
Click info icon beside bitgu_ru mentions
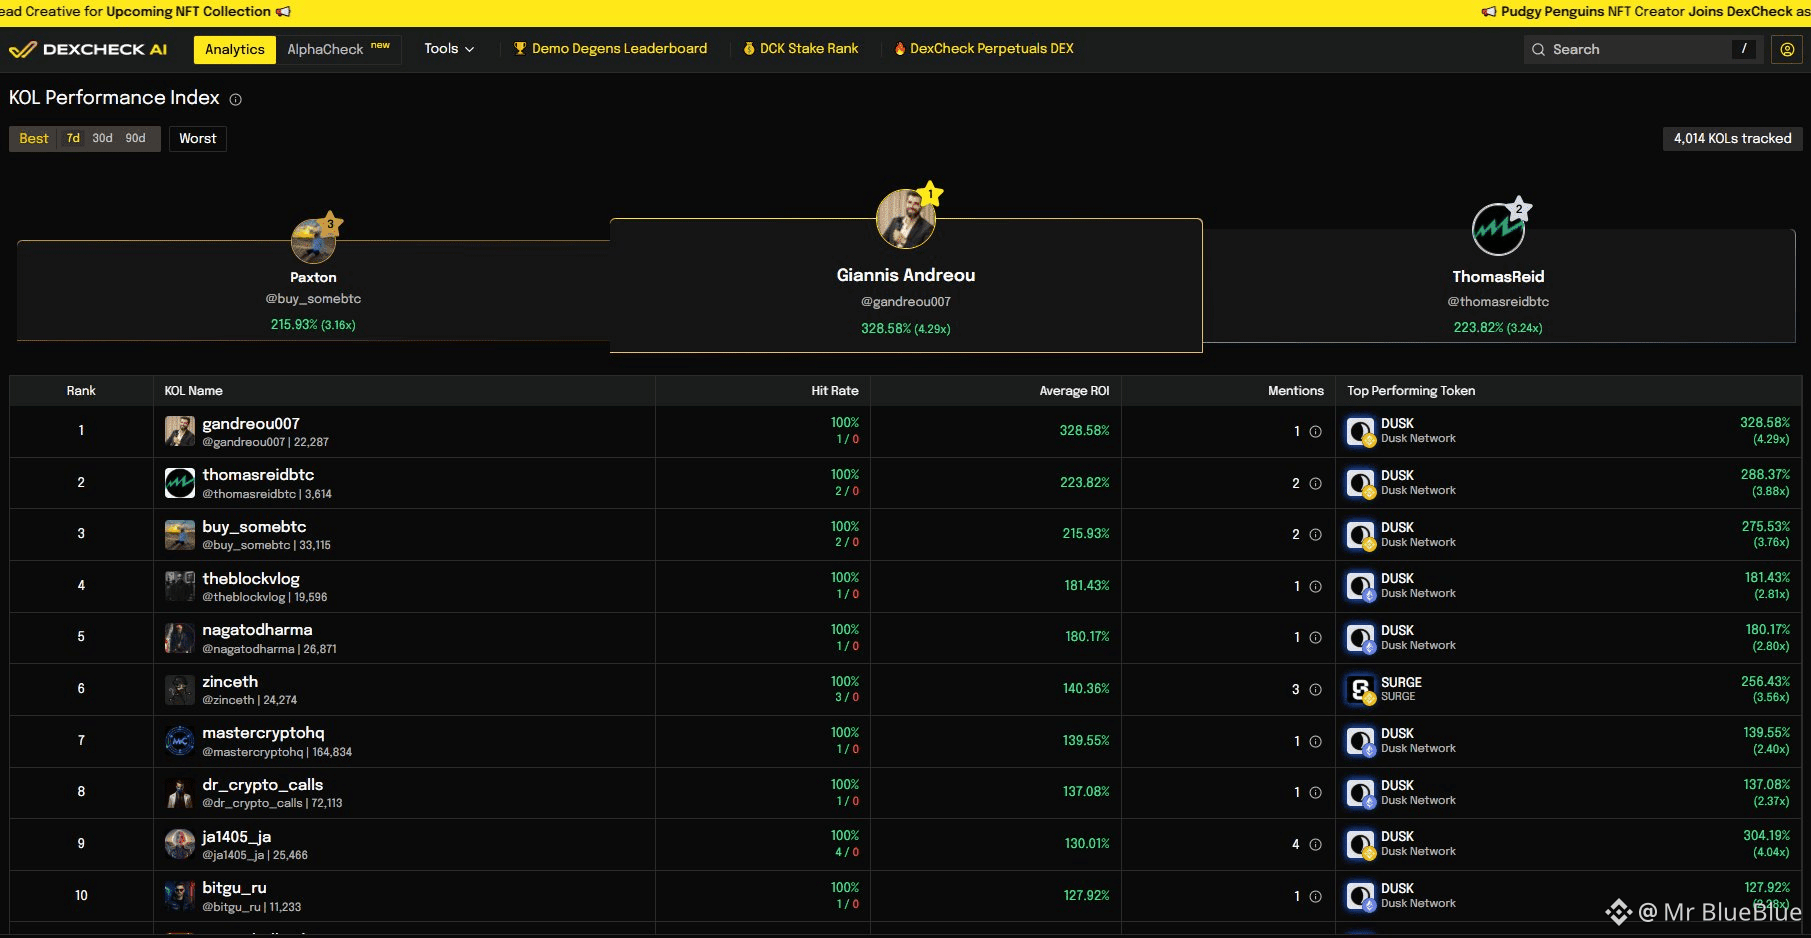tap(1316, 897)
